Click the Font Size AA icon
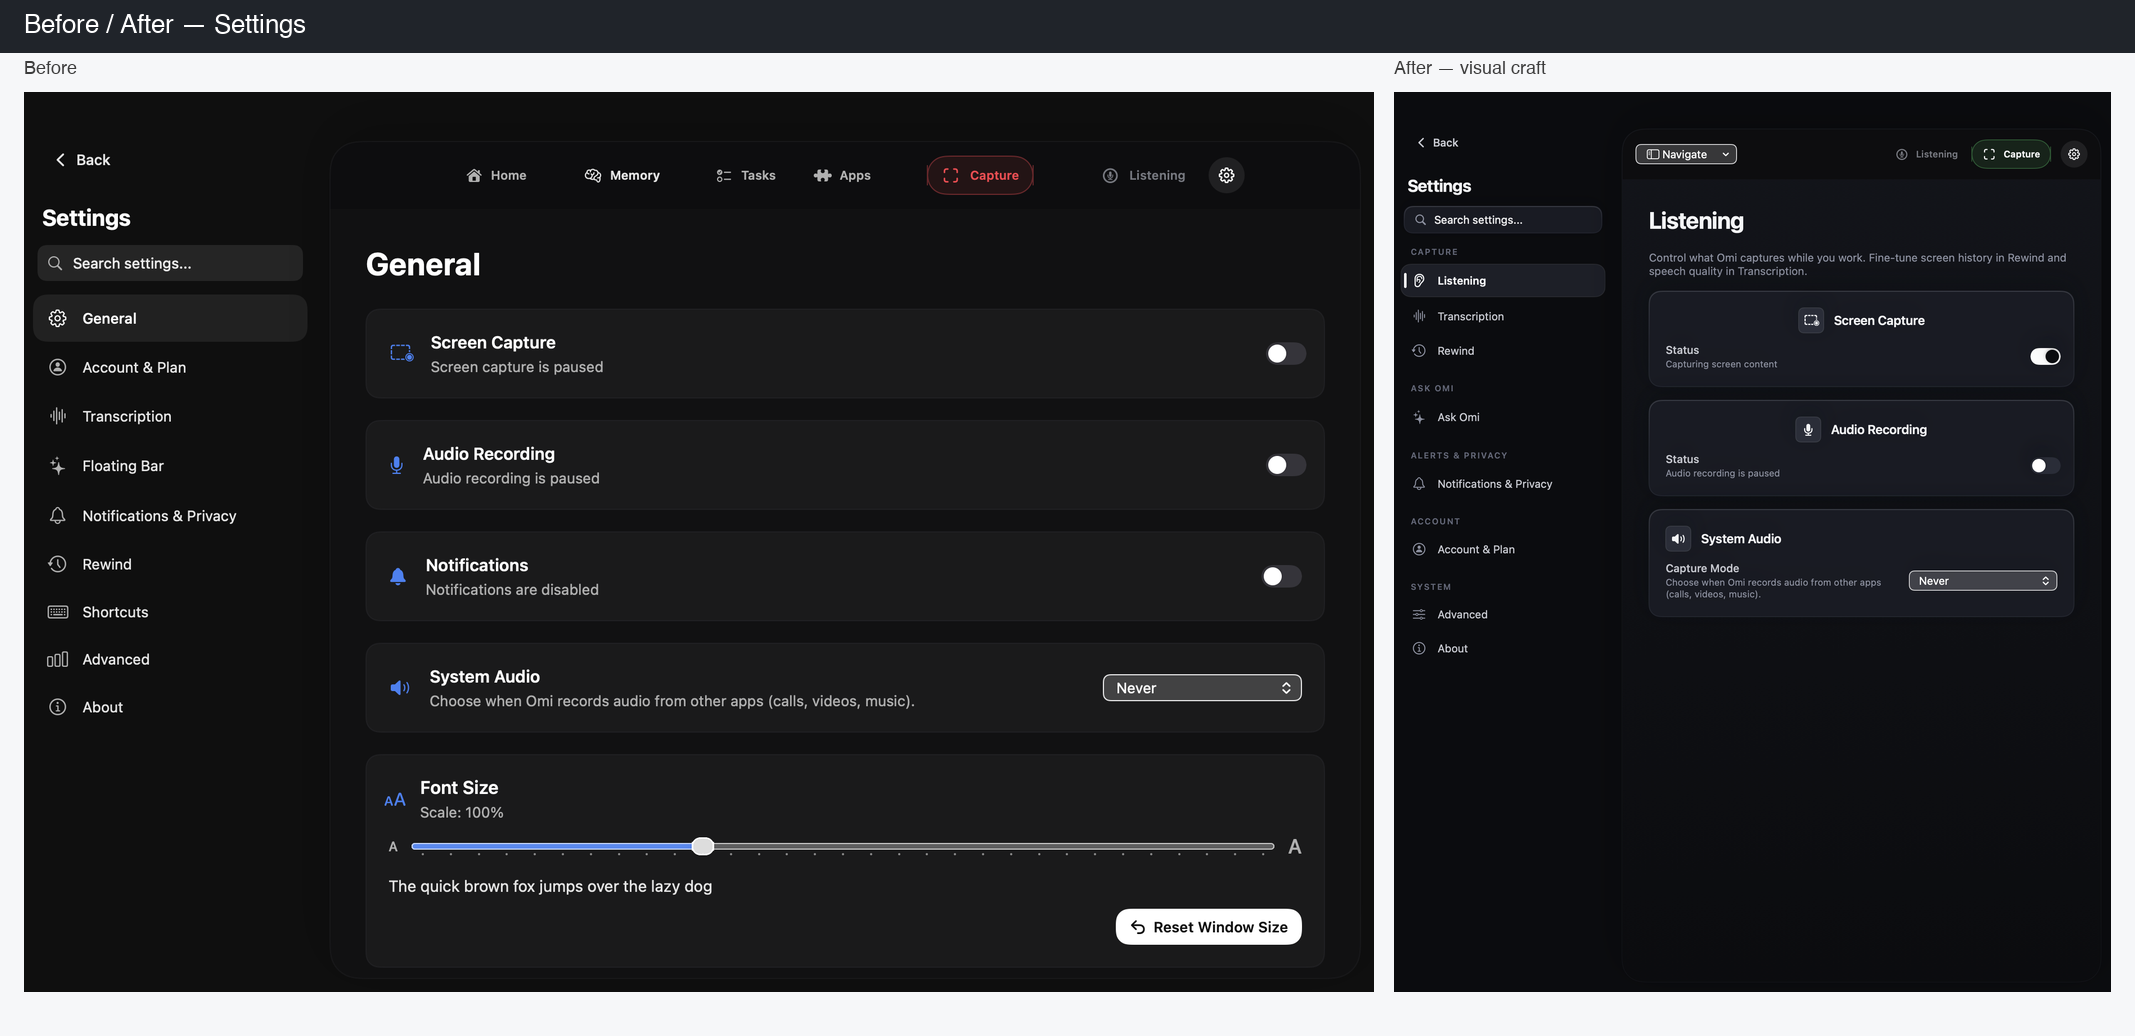The height and width of the screenshot is (1036, 2135). tap(395, 800)
